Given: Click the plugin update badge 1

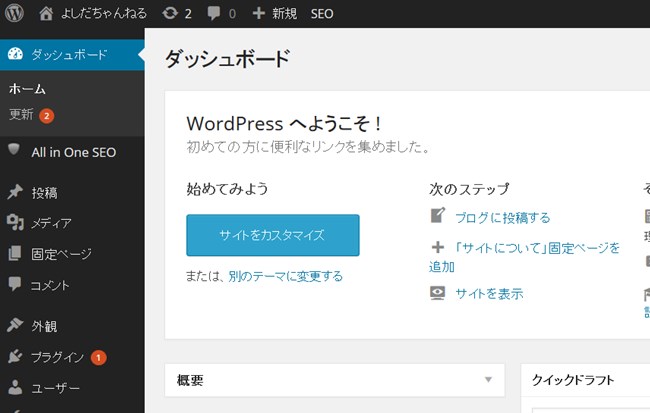Looking at the screenshot, I should pos(99,357).
